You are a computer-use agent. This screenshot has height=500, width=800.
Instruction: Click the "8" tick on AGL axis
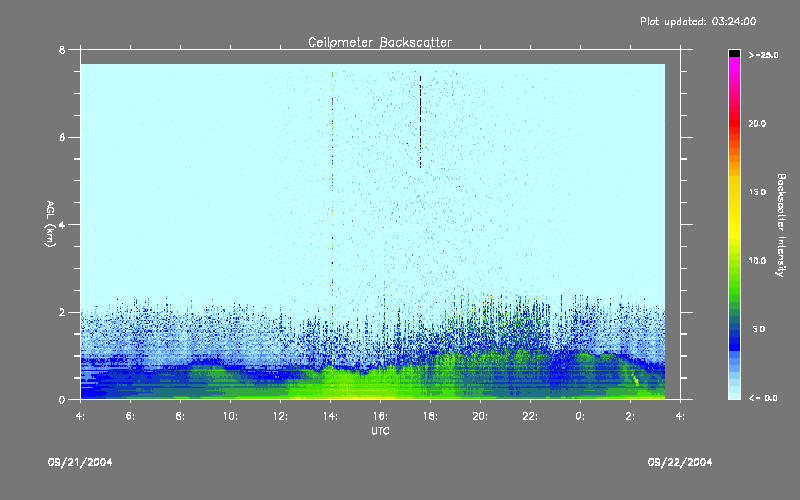[62, 50]
